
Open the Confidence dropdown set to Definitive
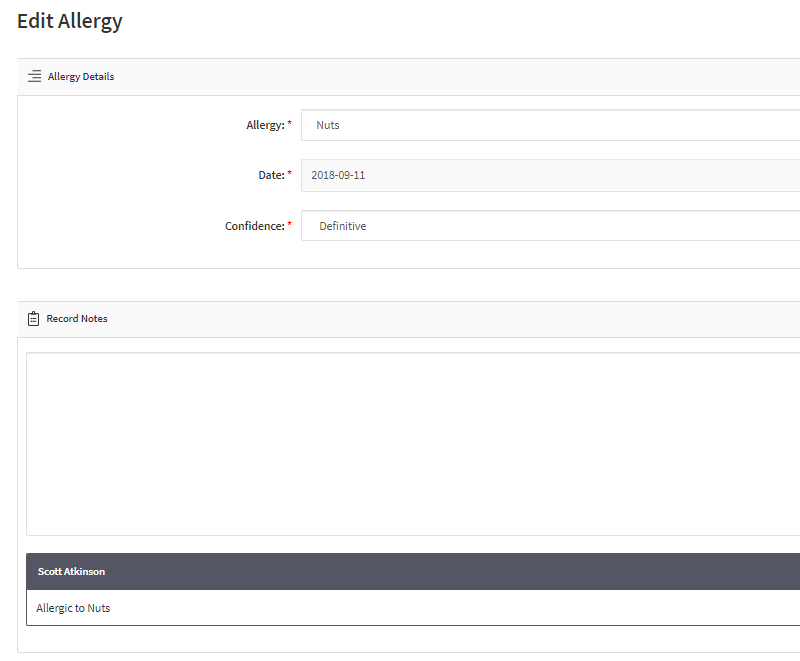pos(551,226)
